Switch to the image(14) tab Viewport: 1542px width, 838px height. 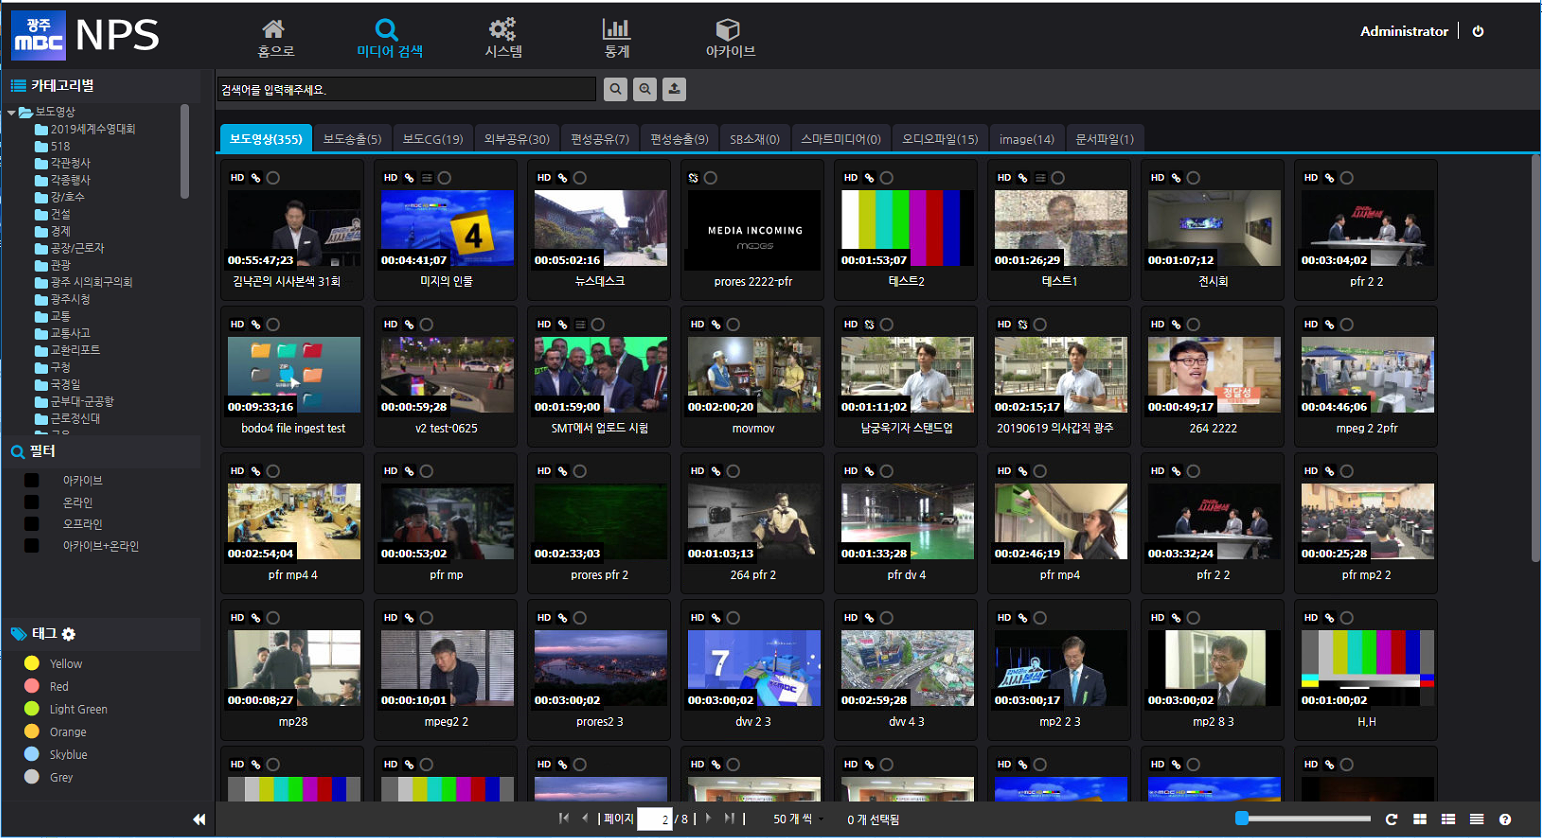[1027, 139]
